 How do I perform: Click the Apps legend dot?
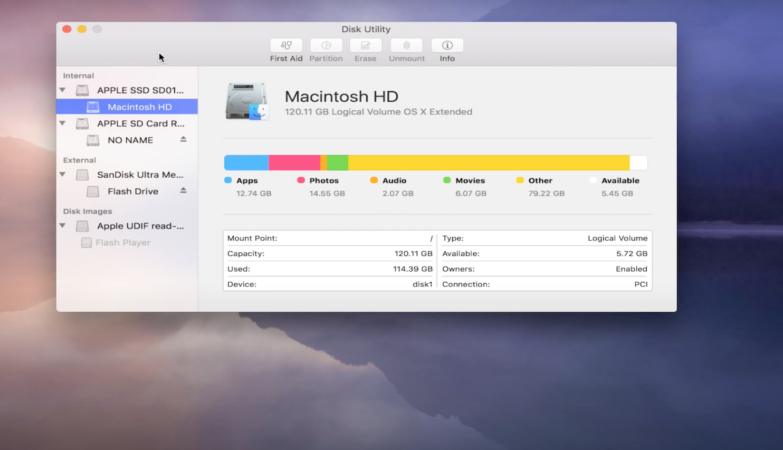[x=228, y=180]
